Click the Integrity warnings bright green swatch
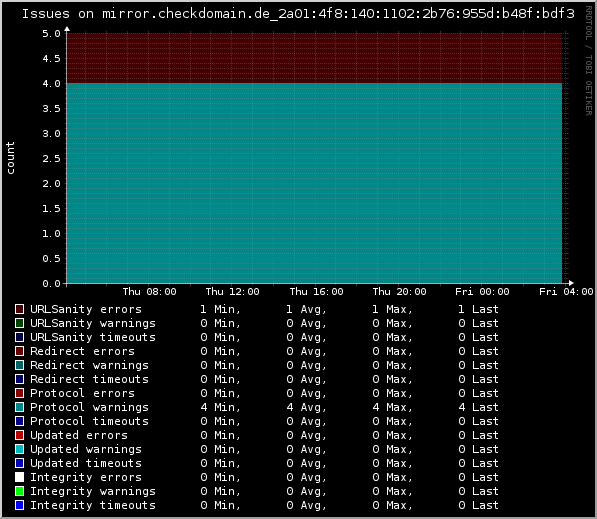Screen dimensions: 597x519 click(x=19, y=491)
